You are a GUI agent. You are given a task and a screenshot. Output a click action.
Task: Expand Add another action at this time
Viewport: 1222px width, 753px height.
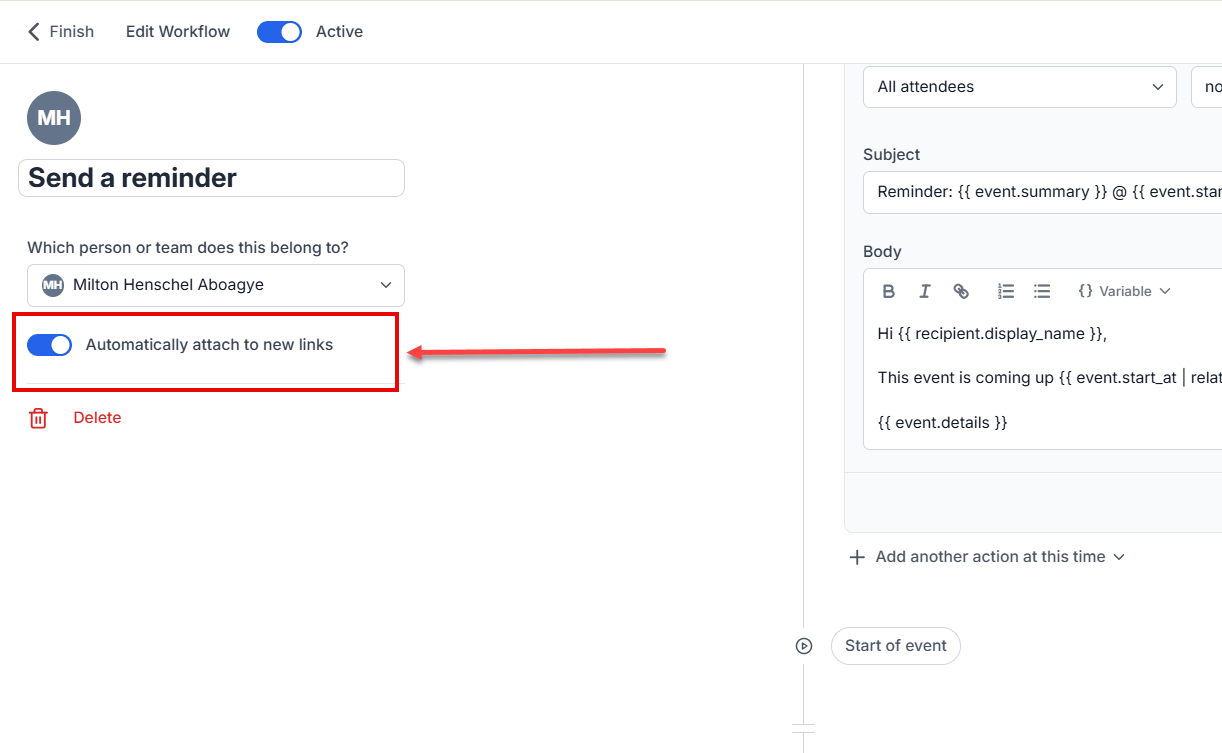[x=987, y=556]
